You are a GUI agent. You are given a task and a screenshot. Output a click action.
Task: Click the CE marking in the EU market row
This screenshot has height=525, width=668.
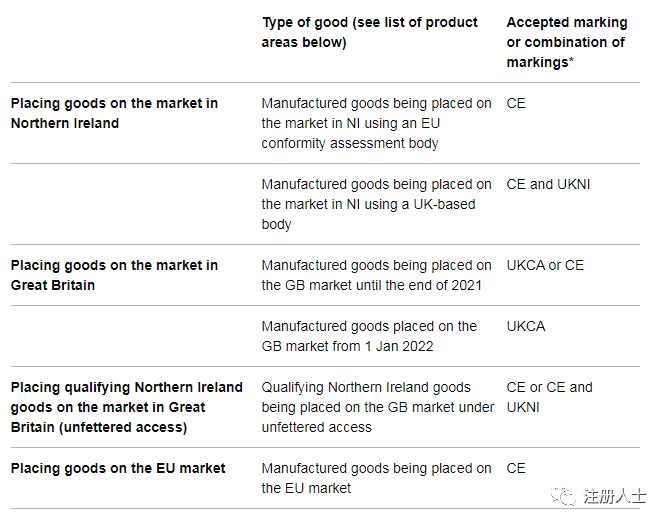coord(516,468)
